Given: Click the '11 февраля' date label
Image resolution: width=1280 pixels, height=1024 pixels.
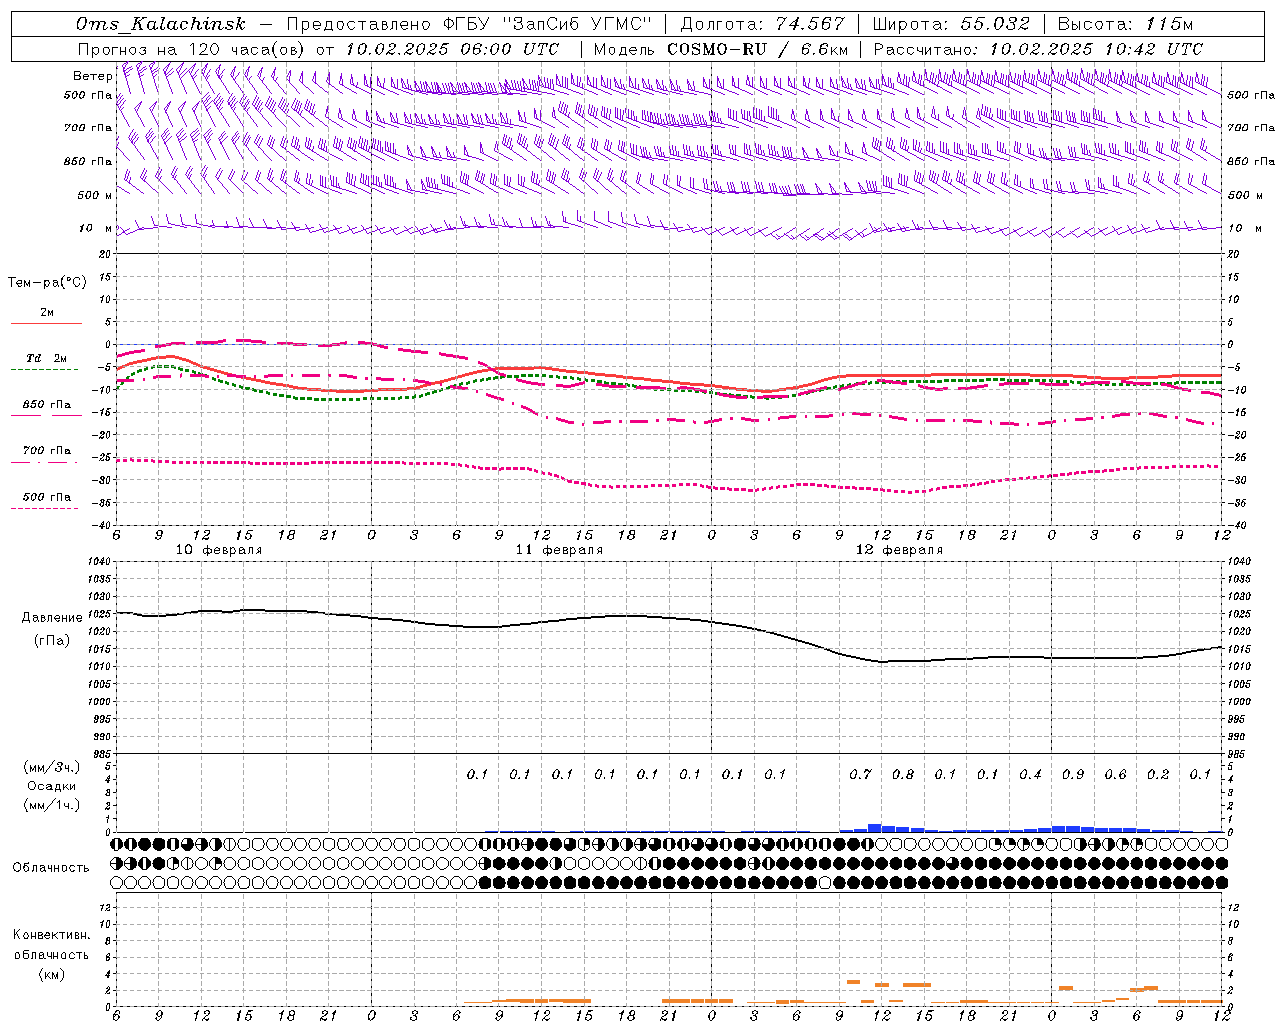Looking at the screenshot, I should [x=559, y=550].
